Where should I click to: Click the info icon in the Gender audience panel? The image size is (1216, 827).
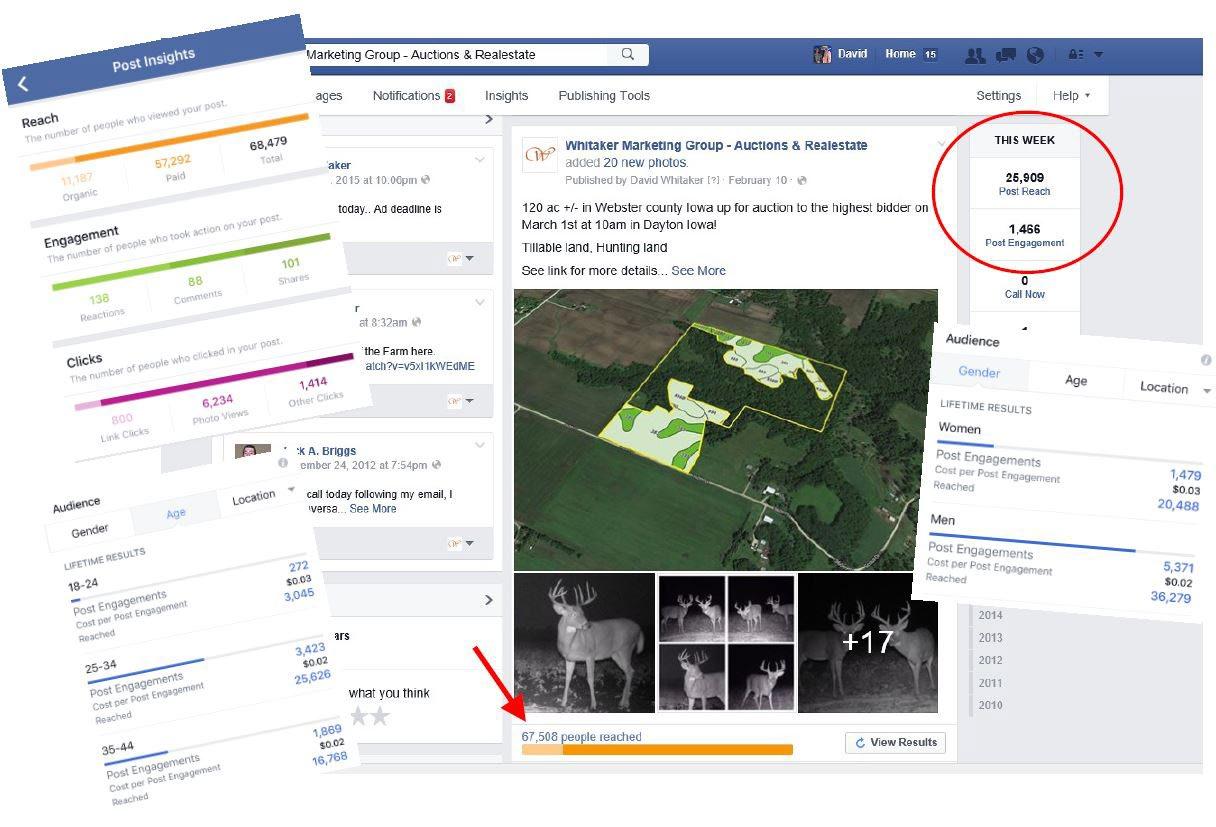1206,360
